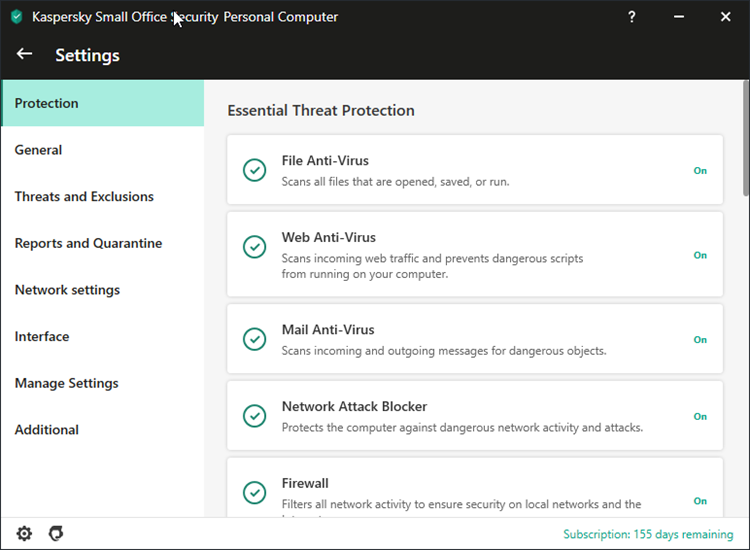Screen dimensions: 750x550
Task: Click 'Filters all network activity' description
Action: [461, 505]
